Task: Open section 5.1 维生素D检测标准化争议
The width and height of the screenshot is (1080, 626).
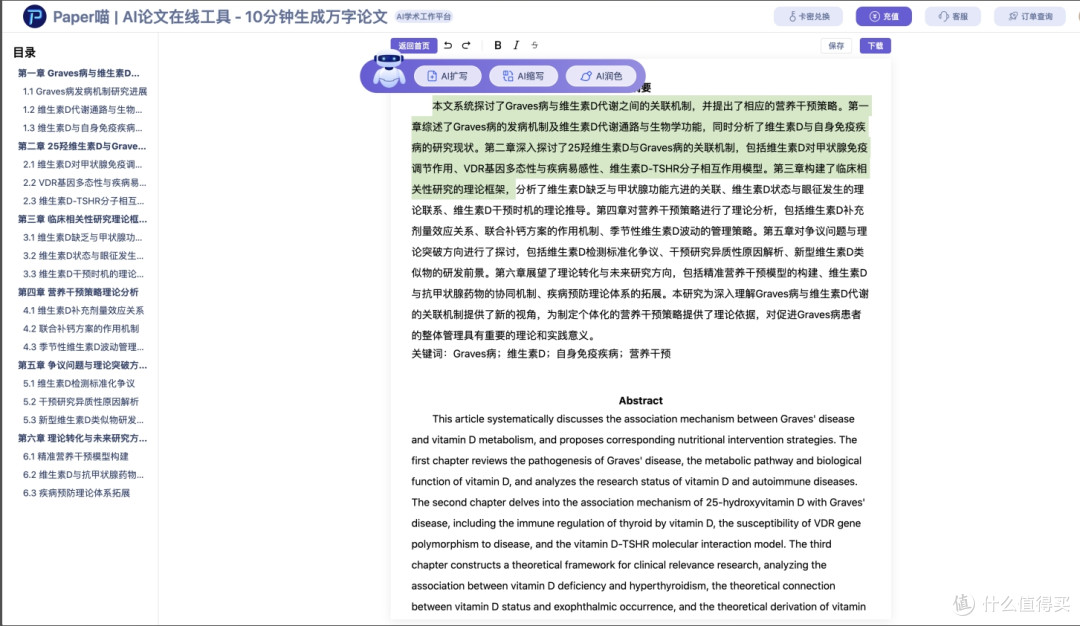Action: (79, 384)
